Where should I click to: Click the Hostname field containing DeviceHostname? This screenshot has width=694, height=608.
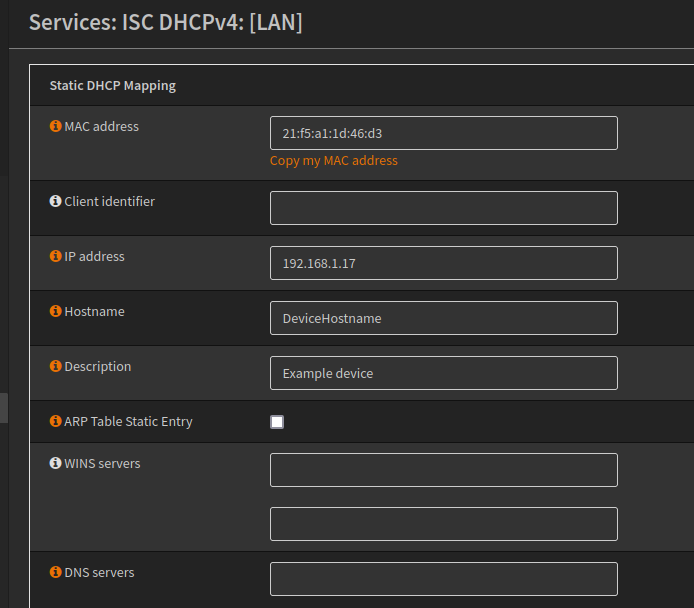coord(444,318)
